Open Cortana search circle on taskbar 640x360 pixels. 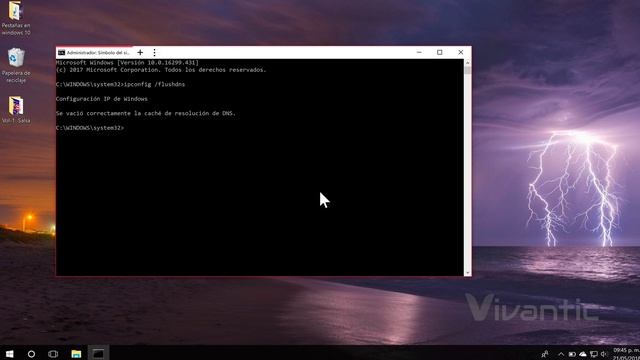click(x=31, y=354)
